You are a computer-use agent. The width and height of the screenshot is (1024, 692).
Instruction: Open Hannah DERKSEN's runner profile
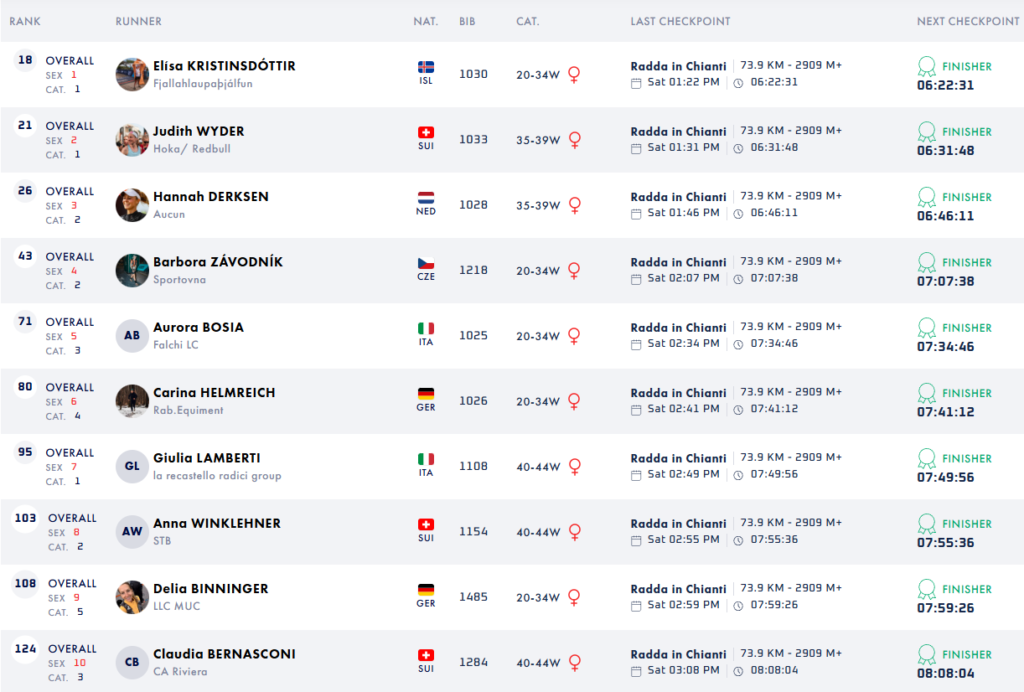coord(211,197)
